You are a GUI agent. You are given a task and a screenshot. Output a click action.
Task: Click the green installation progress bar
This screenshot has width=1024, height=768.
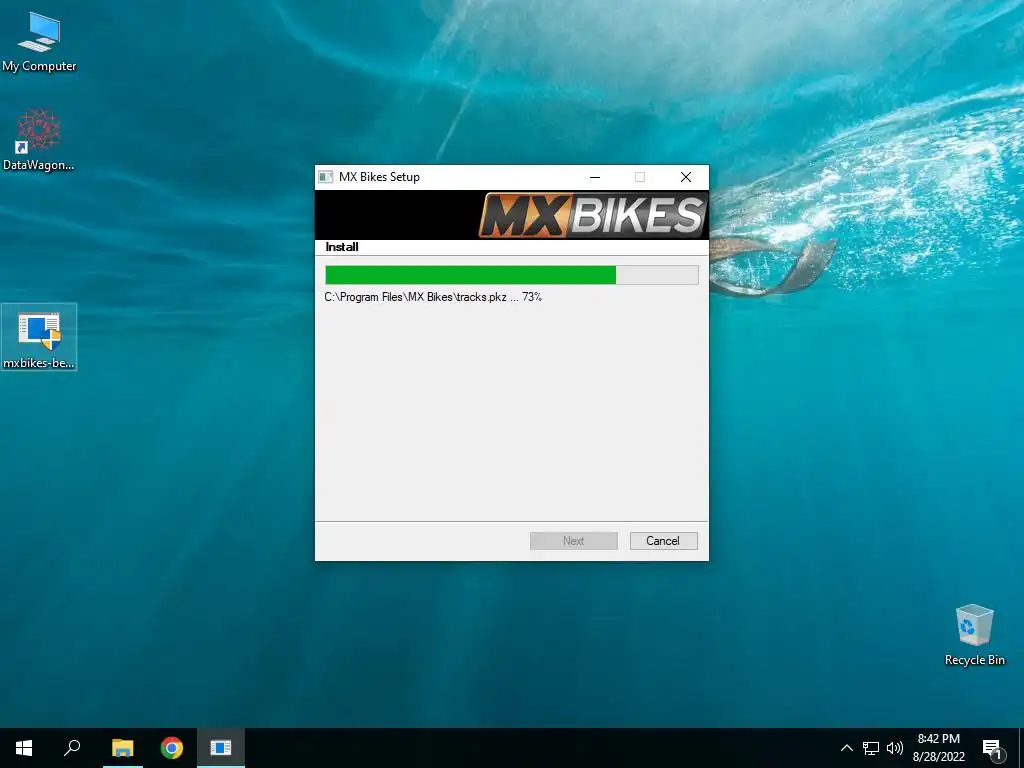512,275
